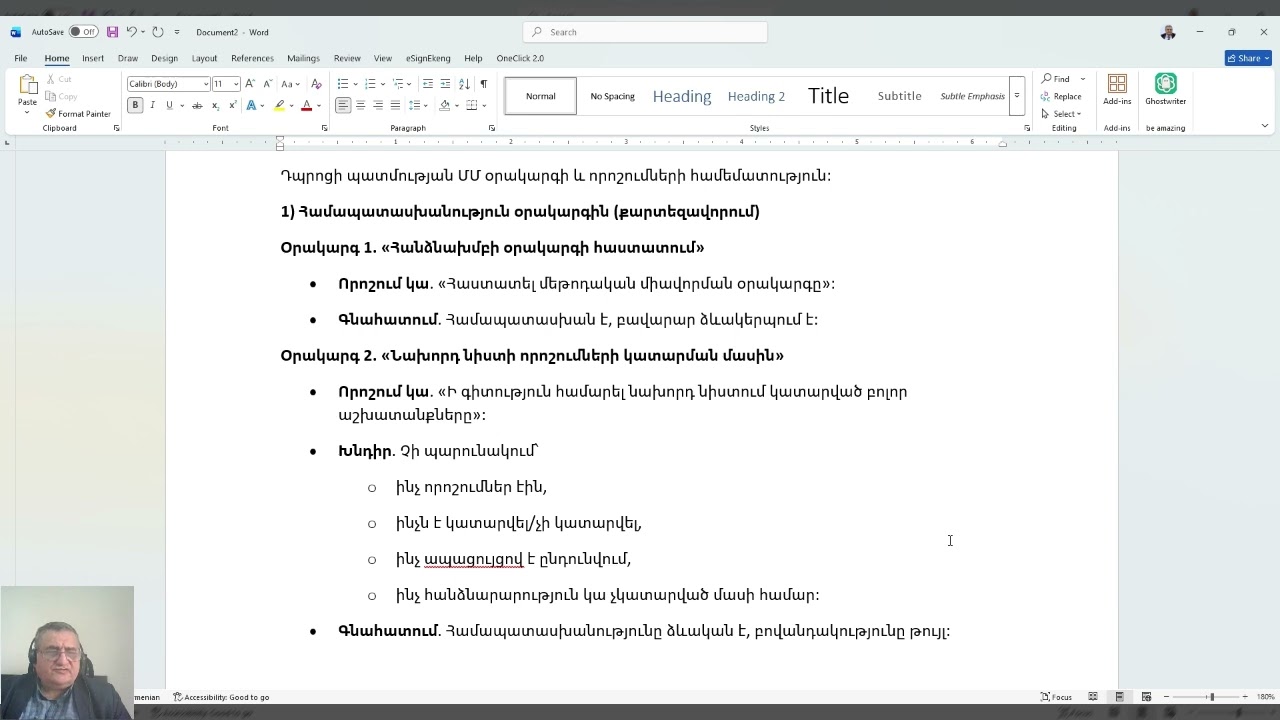This screenshot has height=720, width=1280.
Task: Click the Text Effects glowing A icon
Action: point(251,105)
